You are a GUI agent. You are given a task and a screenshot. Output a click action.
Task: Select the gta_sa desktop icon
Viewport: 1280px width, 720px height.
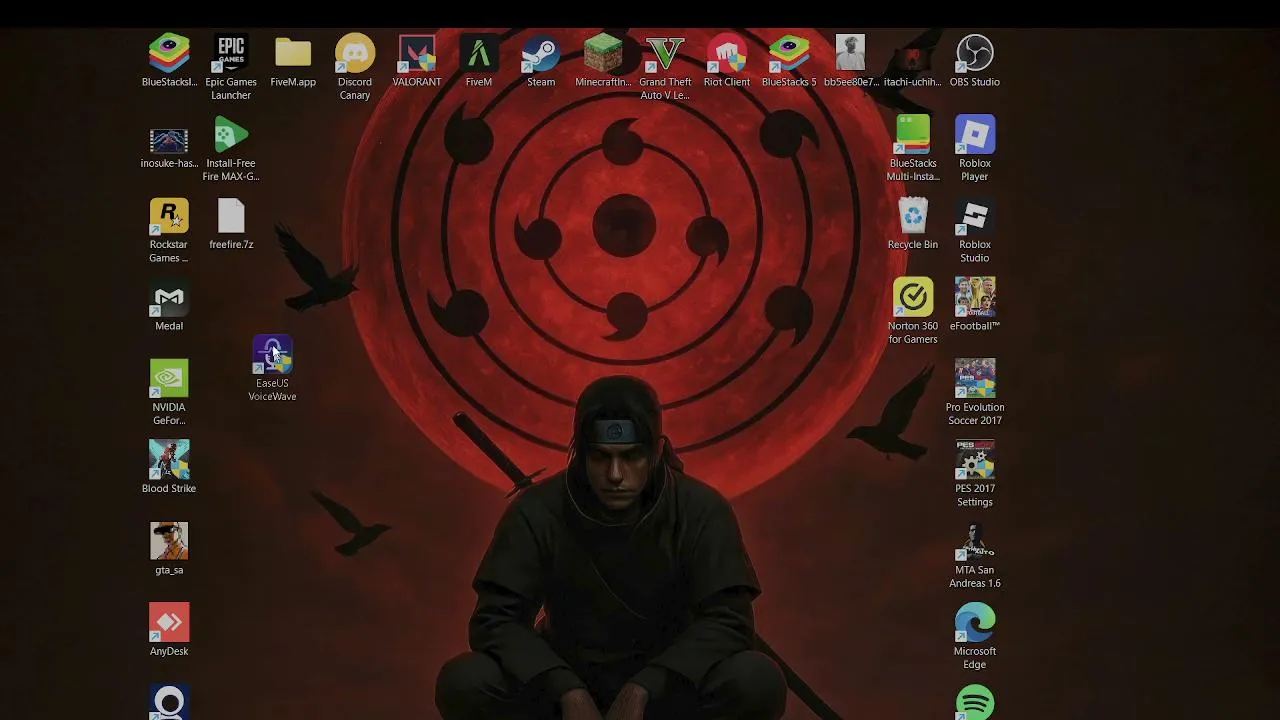tap(169, 542)
